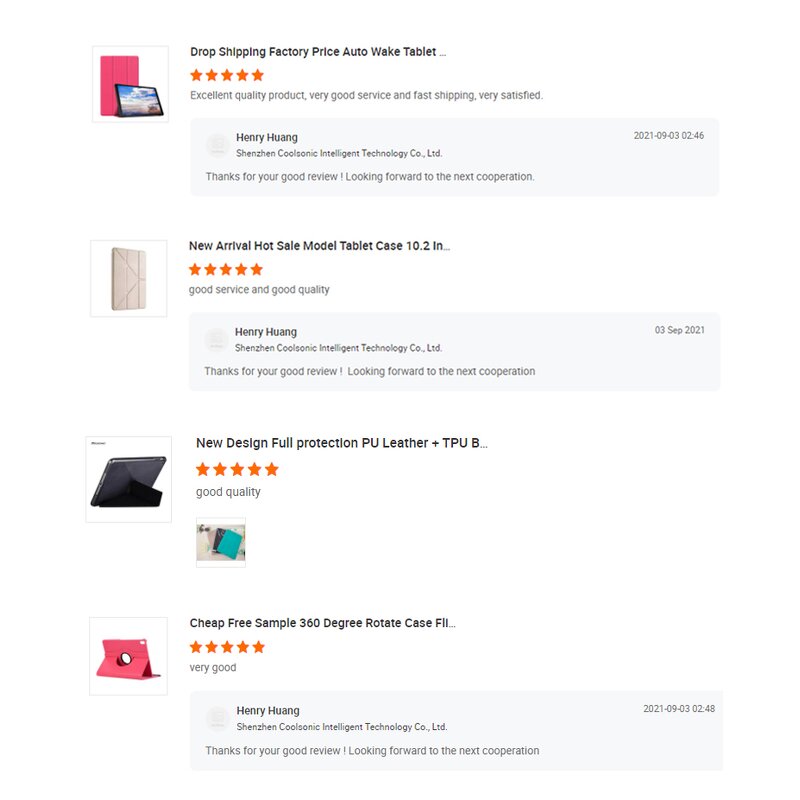Click Henry Huang's avatar in the first supplier reply
This screenshot has height=800, width=800.
tap(216, 144)
